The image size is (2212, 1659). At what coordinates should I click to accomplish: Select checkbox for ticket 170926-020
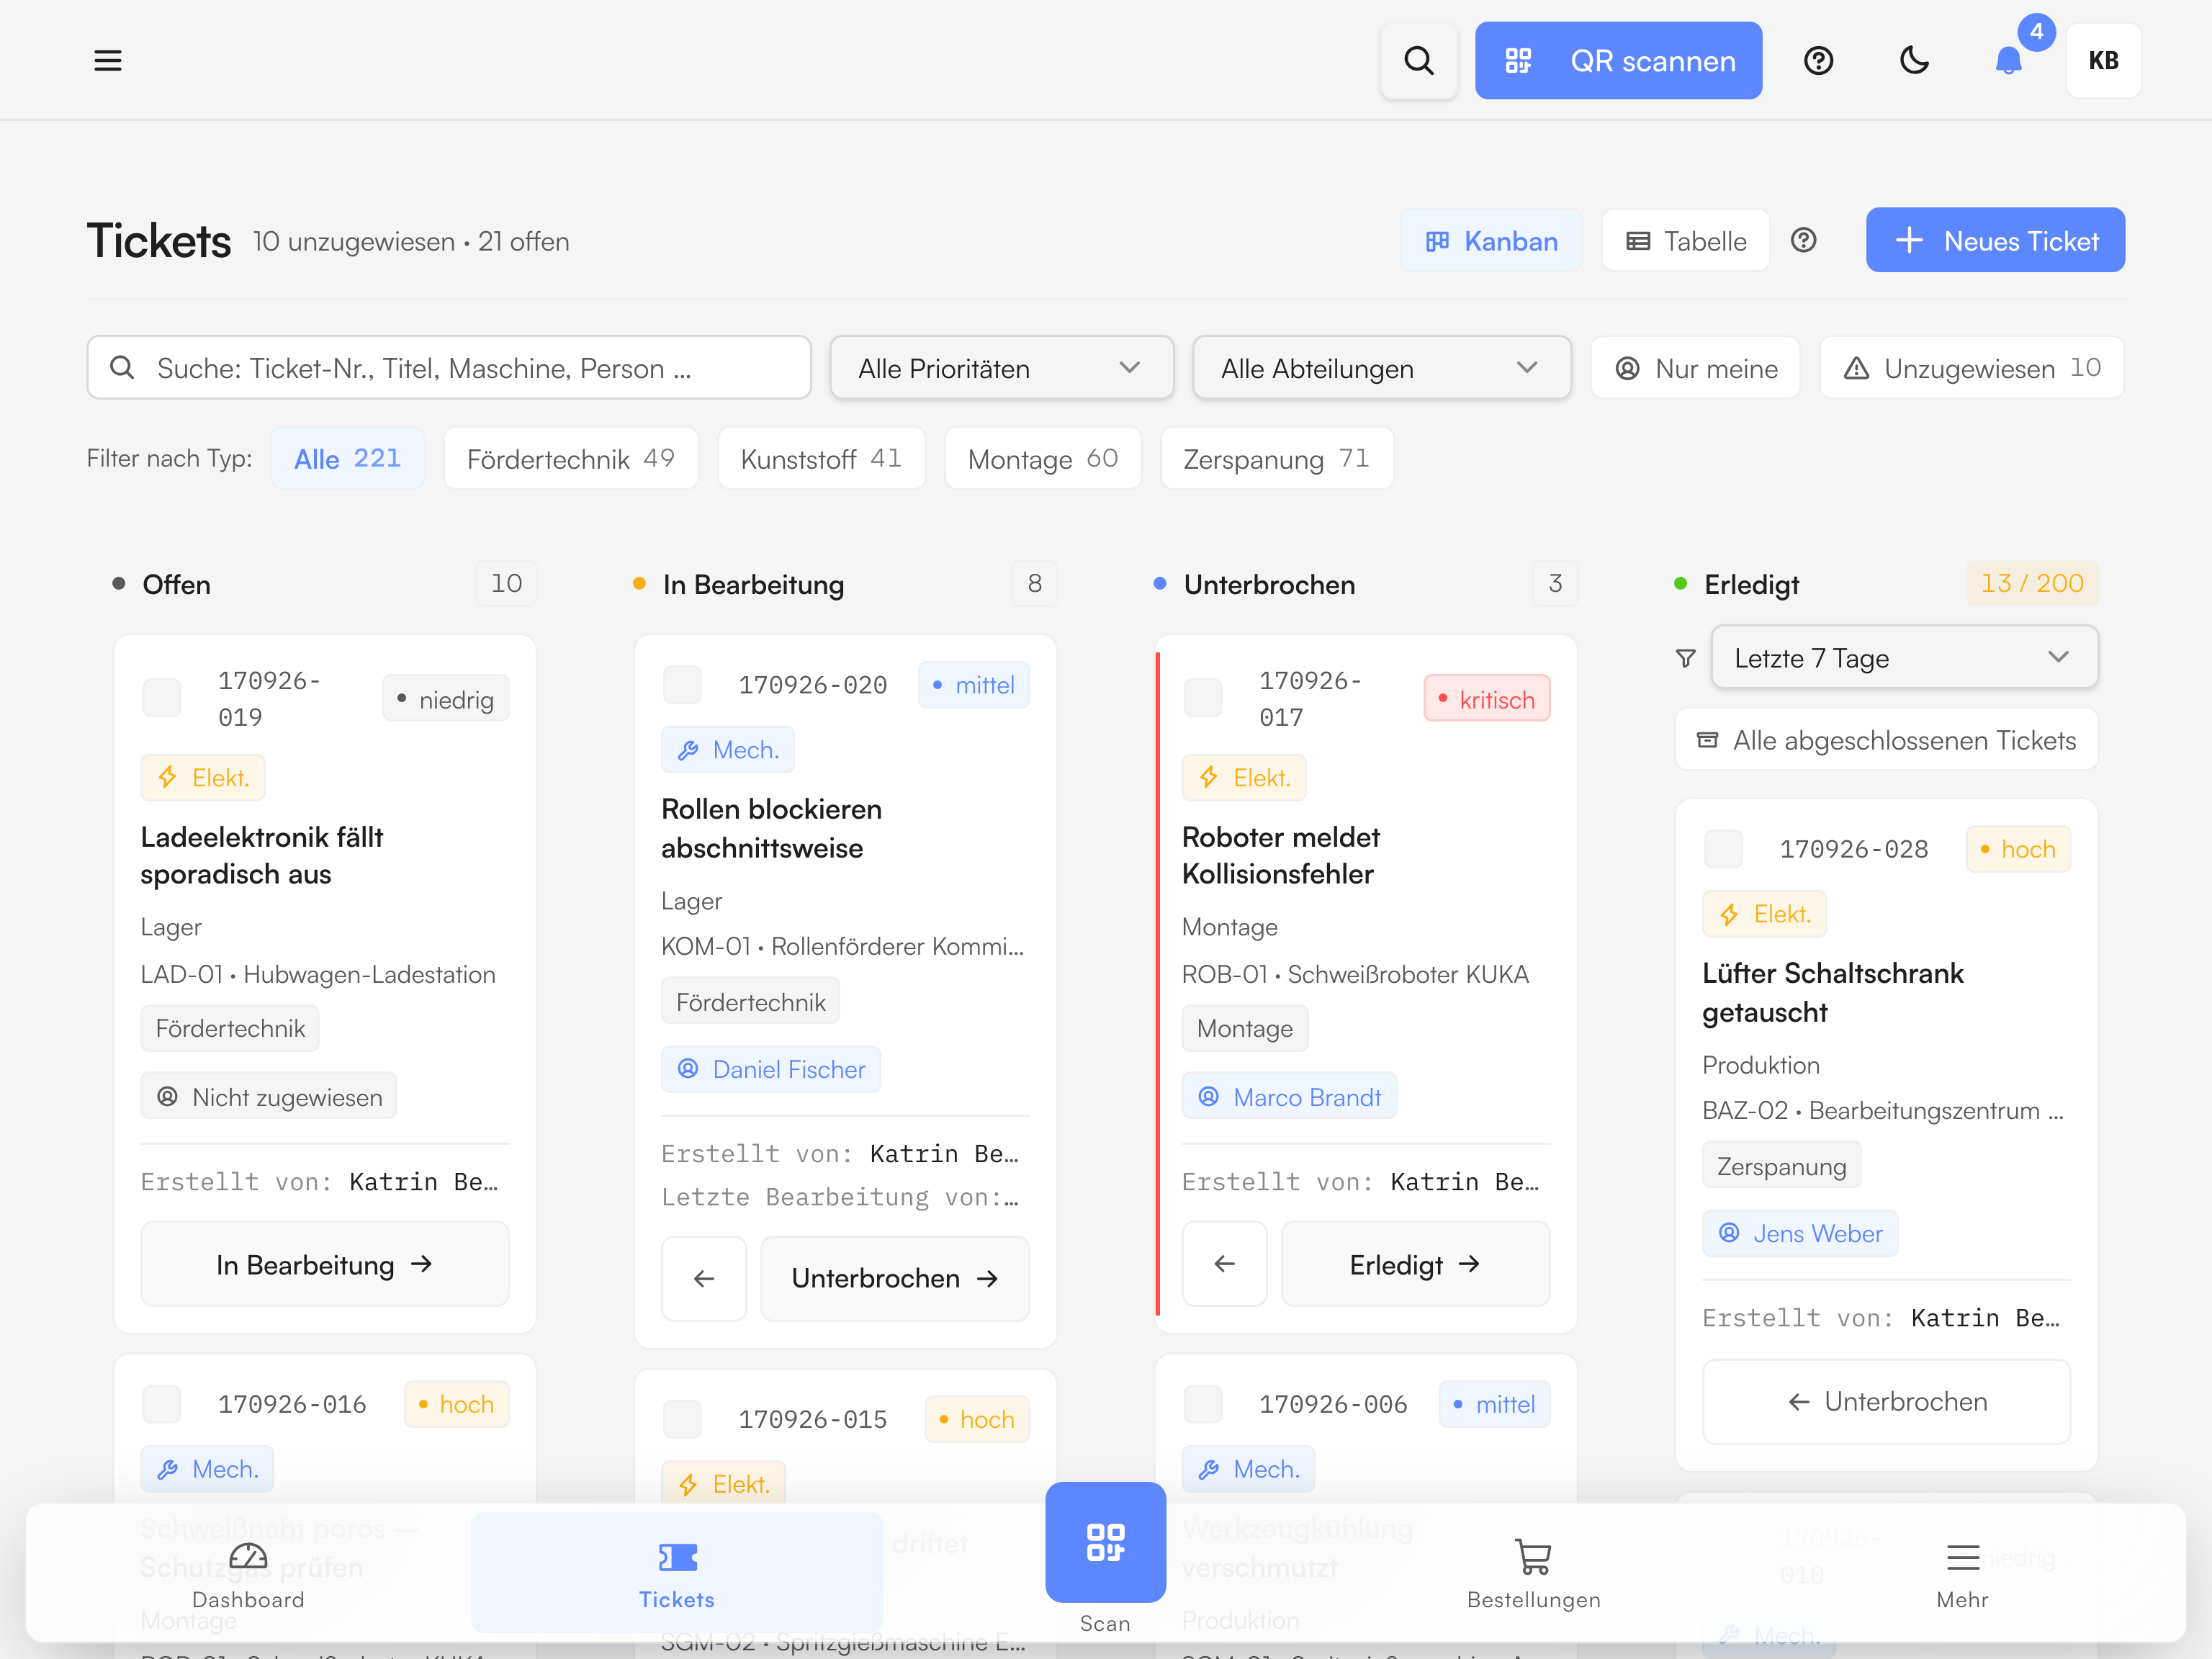(683, 685)
